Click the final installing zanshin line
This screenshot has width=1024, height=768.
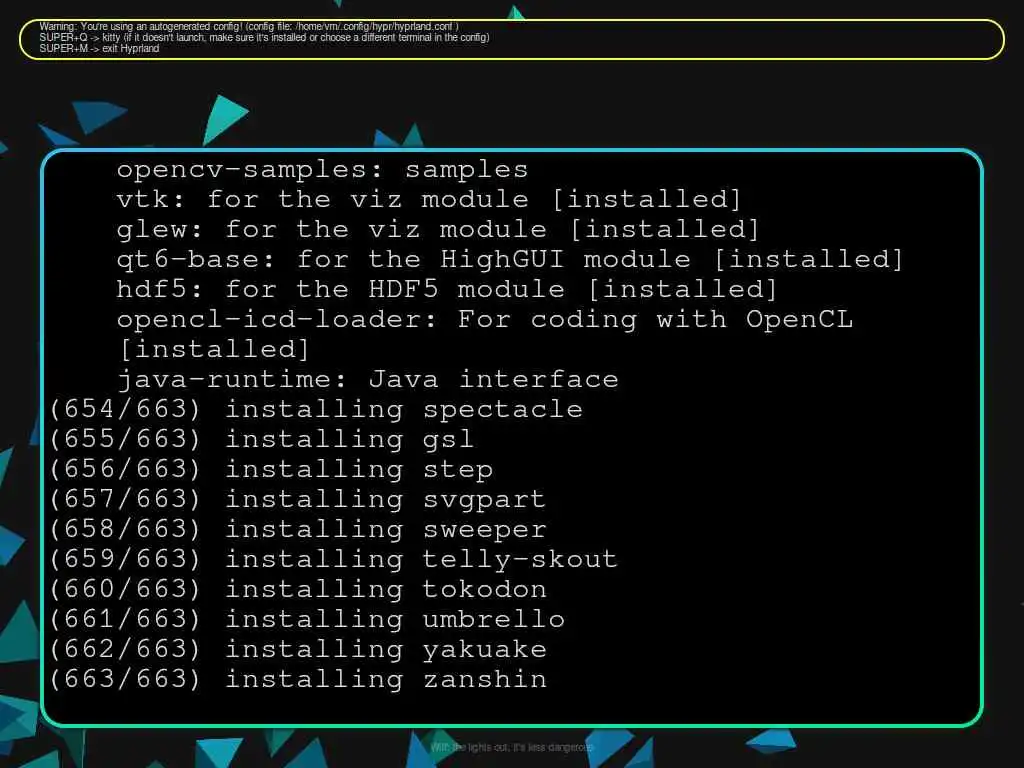(298, 680)
